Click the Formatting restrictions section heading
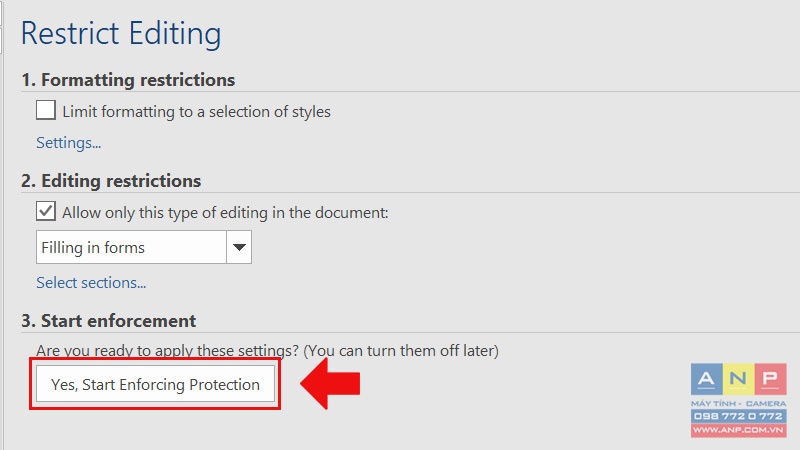The width and height of the screenshot is (800, 450). coord(128,80)
